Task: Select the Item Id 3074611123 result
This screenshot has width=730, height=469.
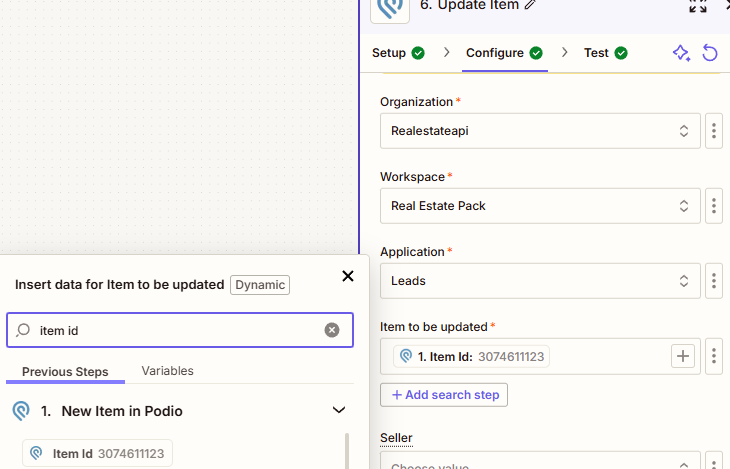Action: 97,453
